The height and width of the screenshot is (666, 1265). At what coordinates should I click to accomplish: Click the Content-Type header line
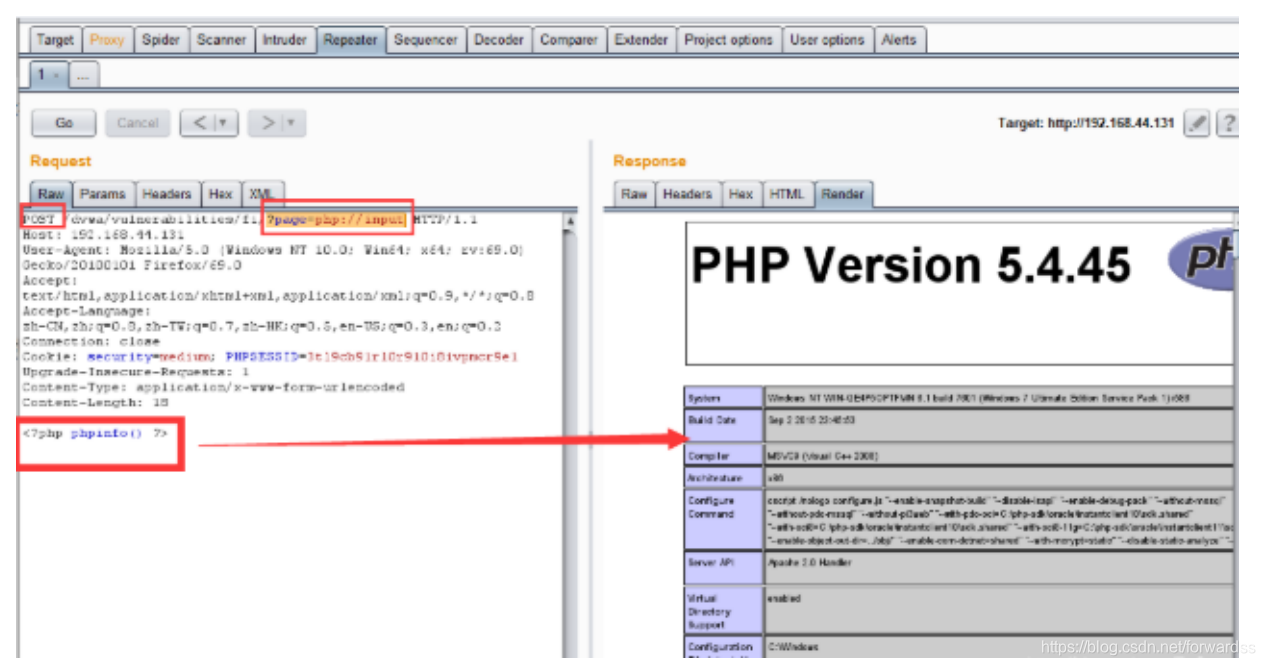(213, 387)
